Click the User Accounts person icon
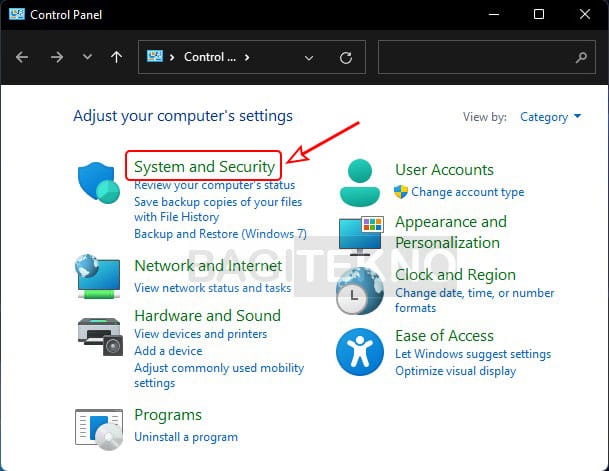 (x=360, y=182)
